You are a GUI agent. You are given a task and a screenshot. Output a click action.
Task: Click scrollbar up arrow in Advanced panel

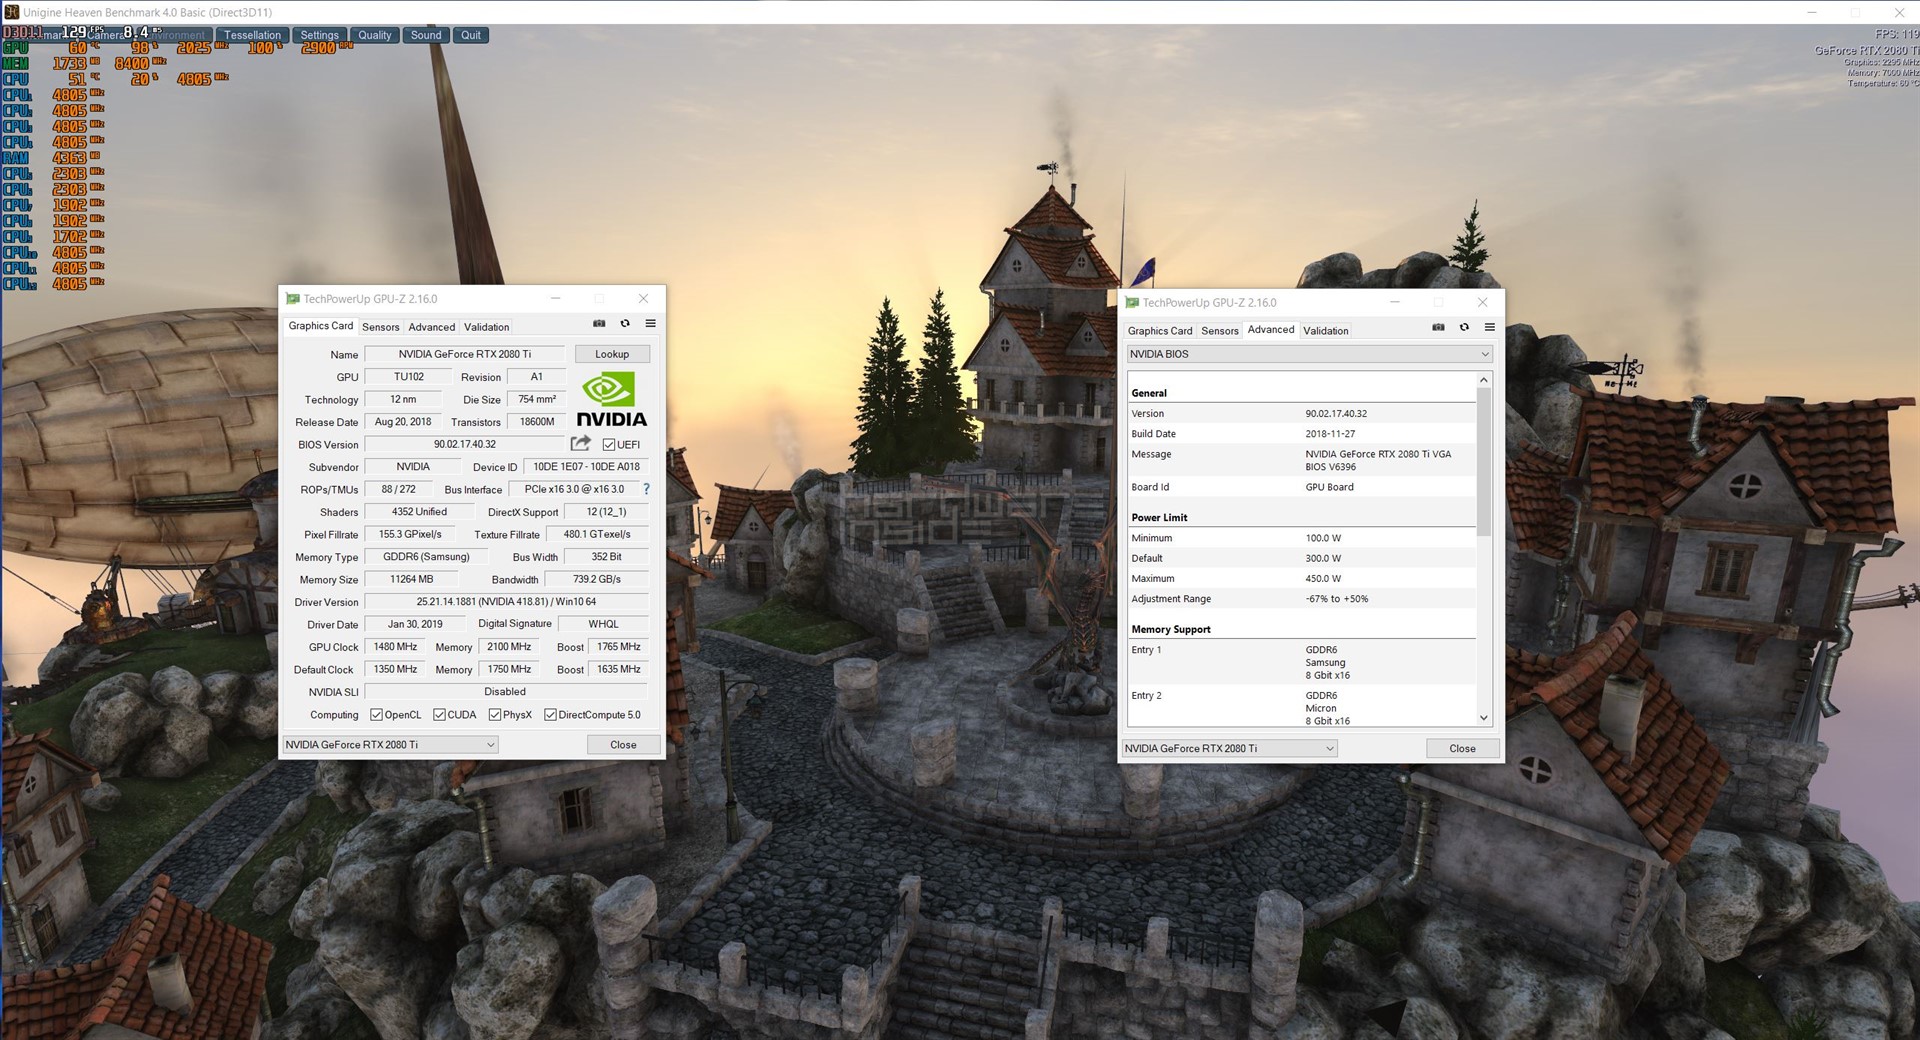[x=1484, y=380]
